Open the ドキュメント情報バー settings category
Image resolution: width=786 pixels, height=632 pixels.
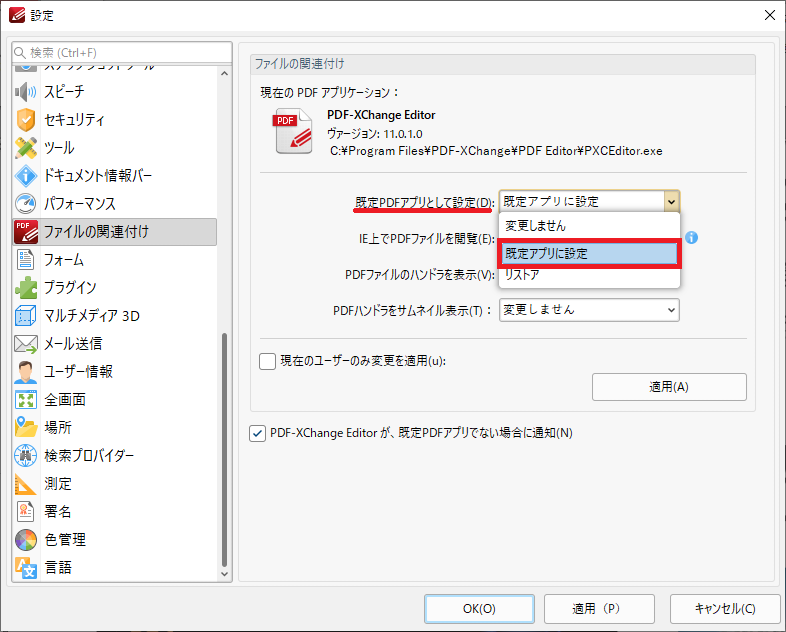pos(115,176)
